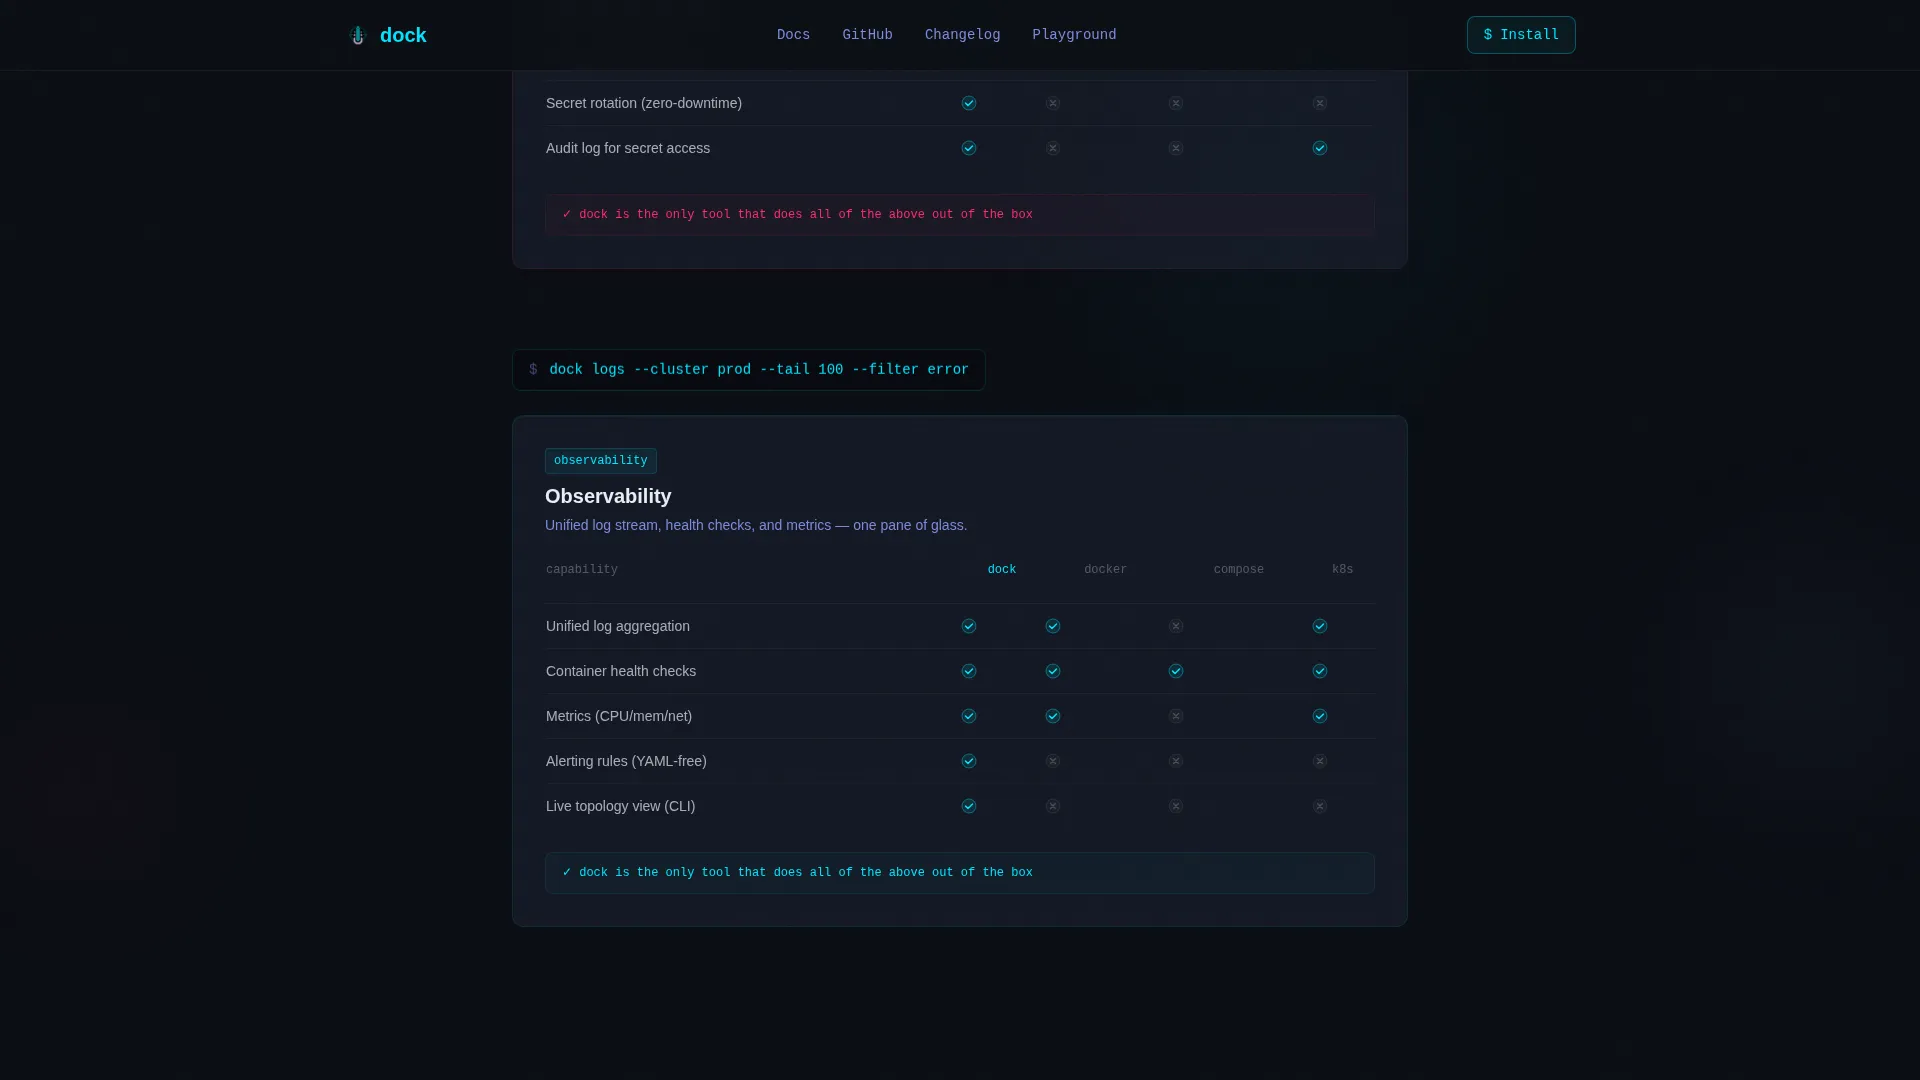This screenshot has width=1920, height=1080.
Task: Click k8s checkmark in Metrics row
Action: click(x=1320, y=716)
